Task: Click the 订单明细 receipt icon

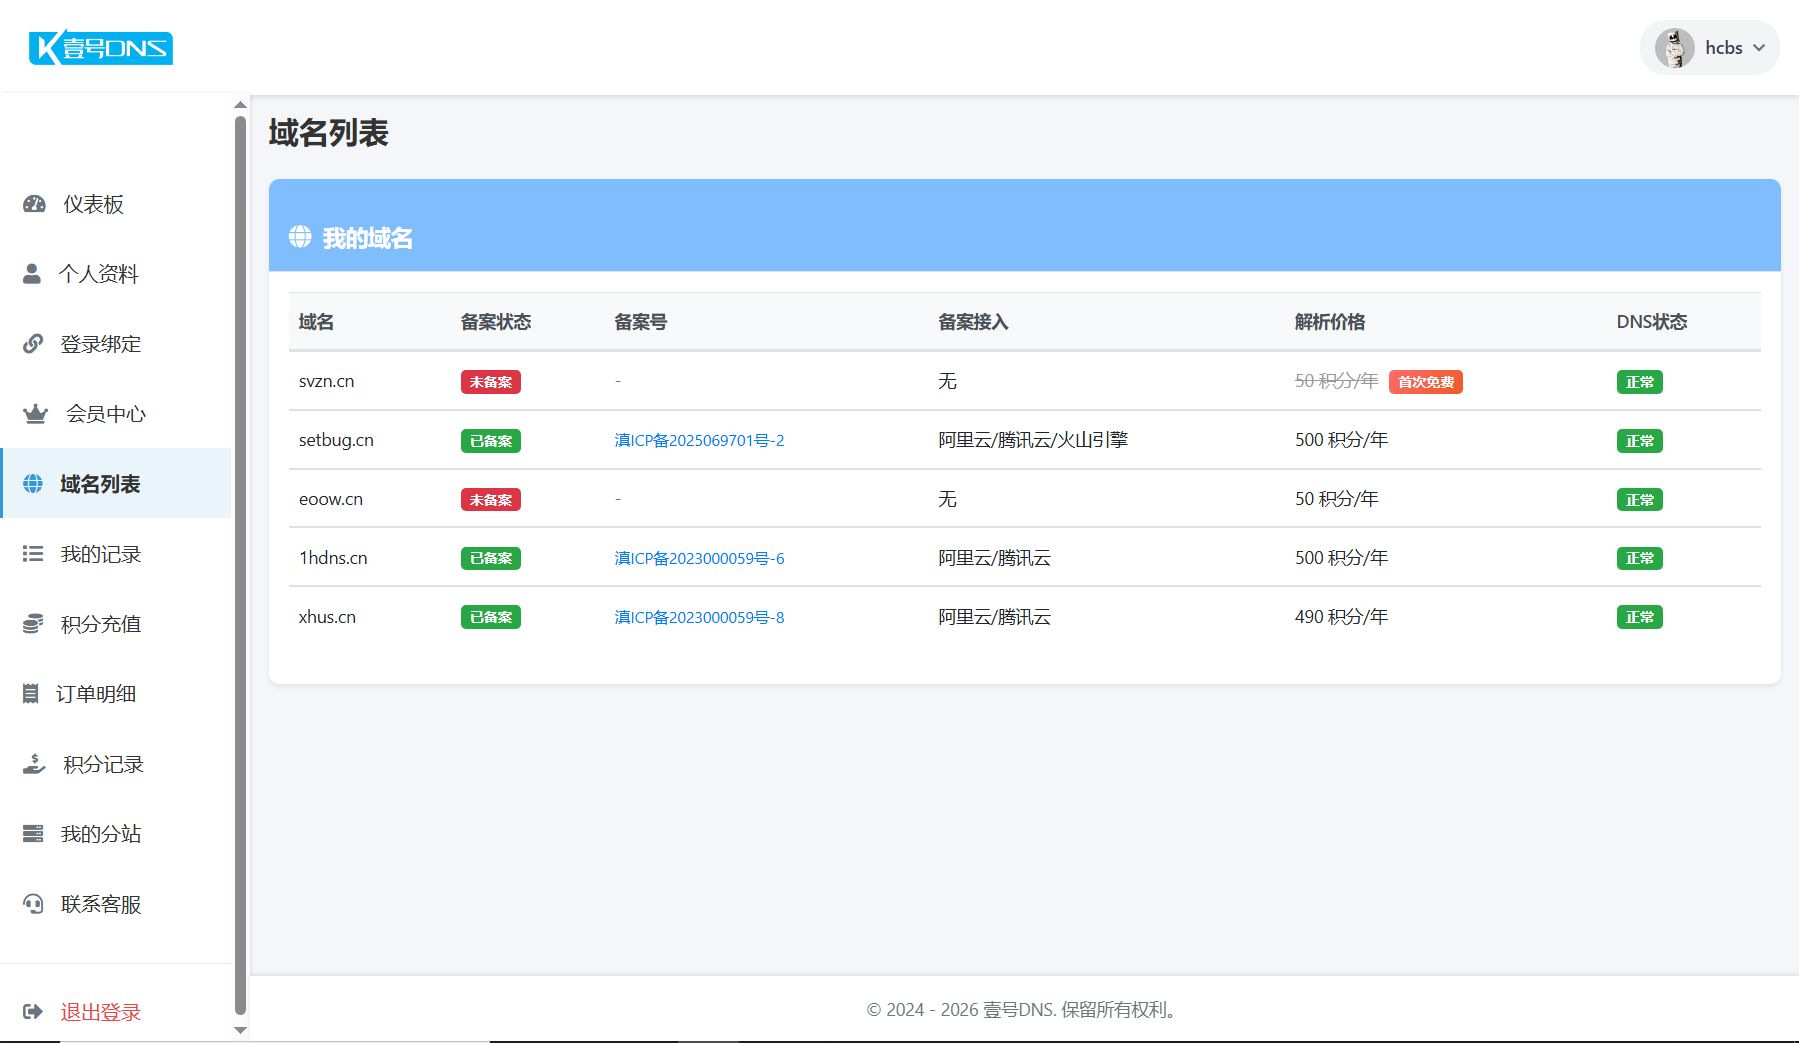Action: (x=31, y=694)
